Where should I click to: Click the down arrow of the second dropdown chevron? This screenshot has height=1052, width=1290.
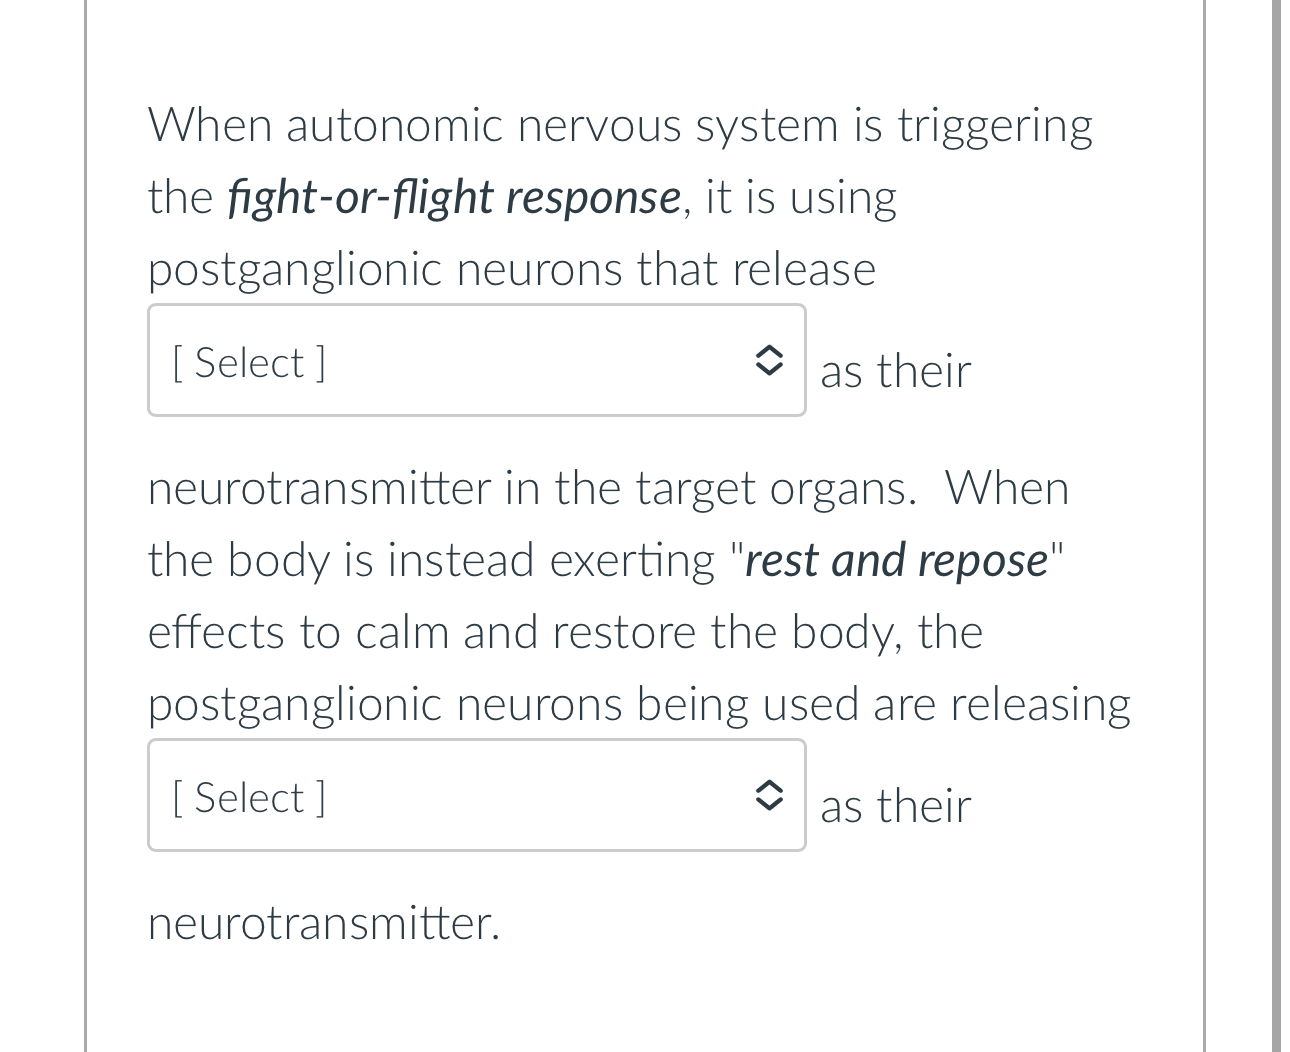tap(770, 804)
